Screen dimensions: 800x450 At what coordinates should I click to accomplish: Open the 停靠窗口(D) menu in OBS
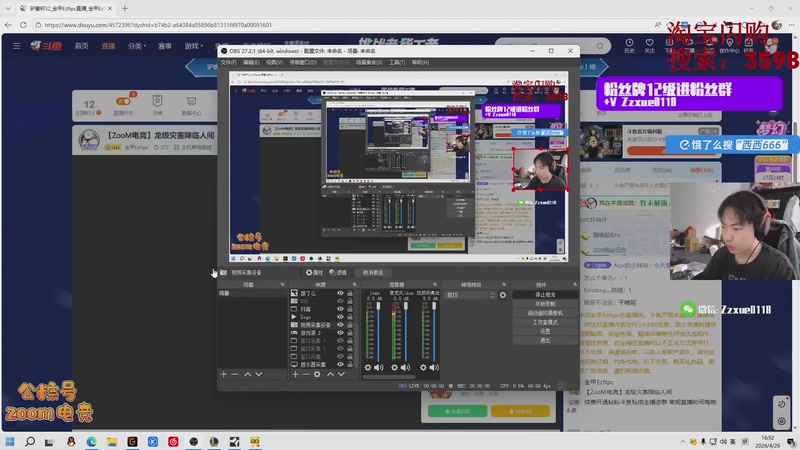pyautogui.click(x=303, y=62)
